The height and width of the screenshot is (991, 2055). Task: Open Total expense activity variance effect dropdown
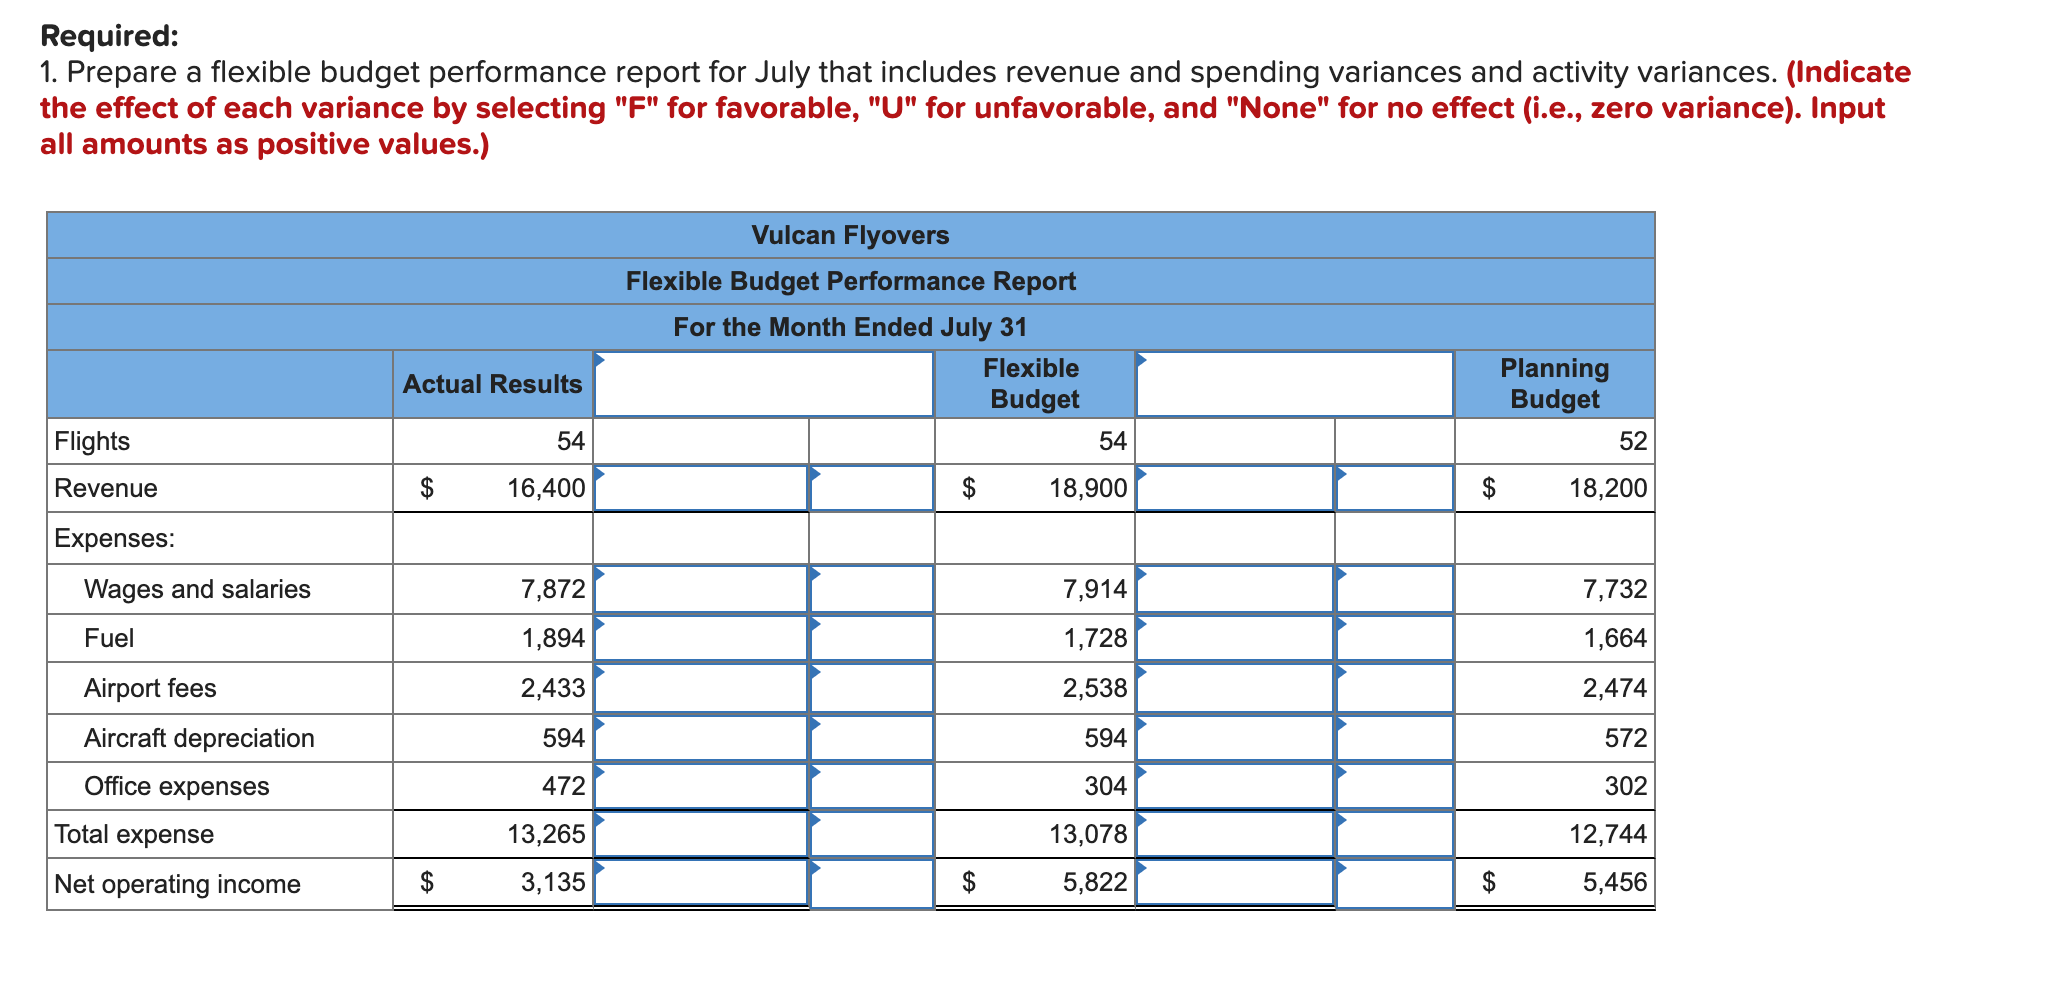(1395, 834)
